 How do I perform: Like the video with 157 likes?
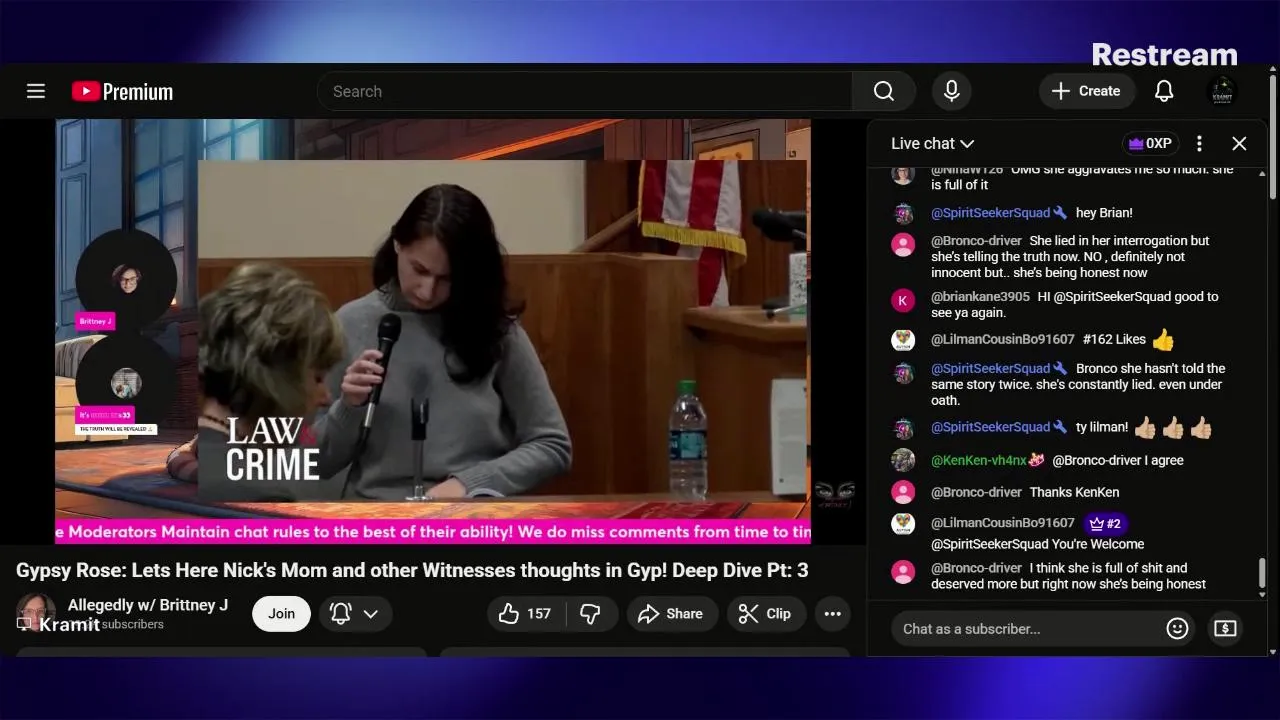(527, 613)
